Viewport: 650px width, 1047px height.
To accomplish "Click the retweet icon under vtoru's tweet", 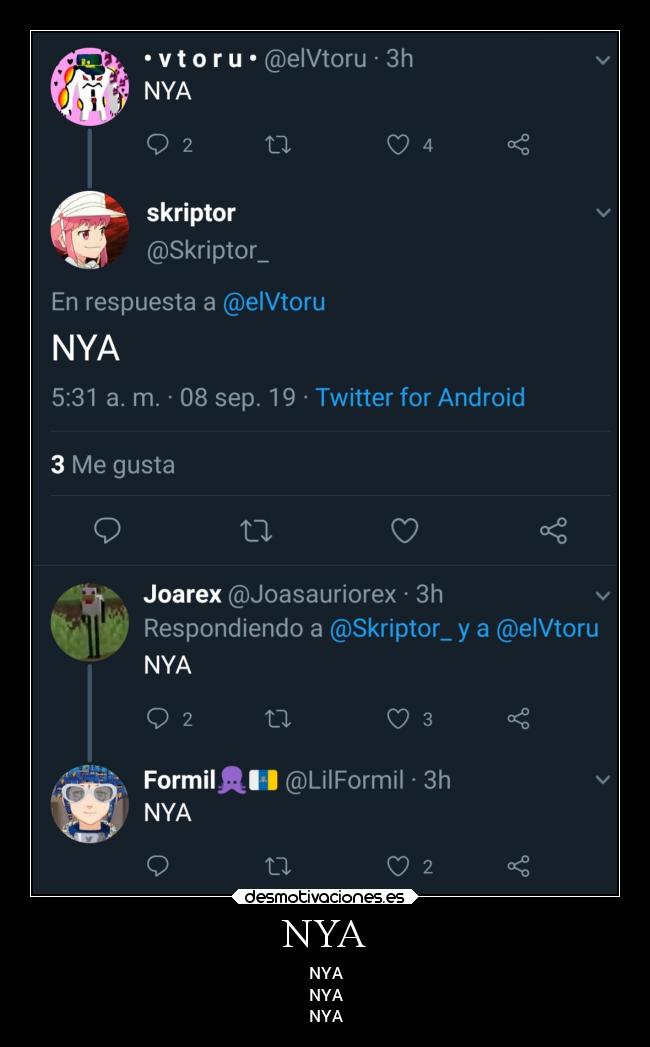I will (278, 144).
